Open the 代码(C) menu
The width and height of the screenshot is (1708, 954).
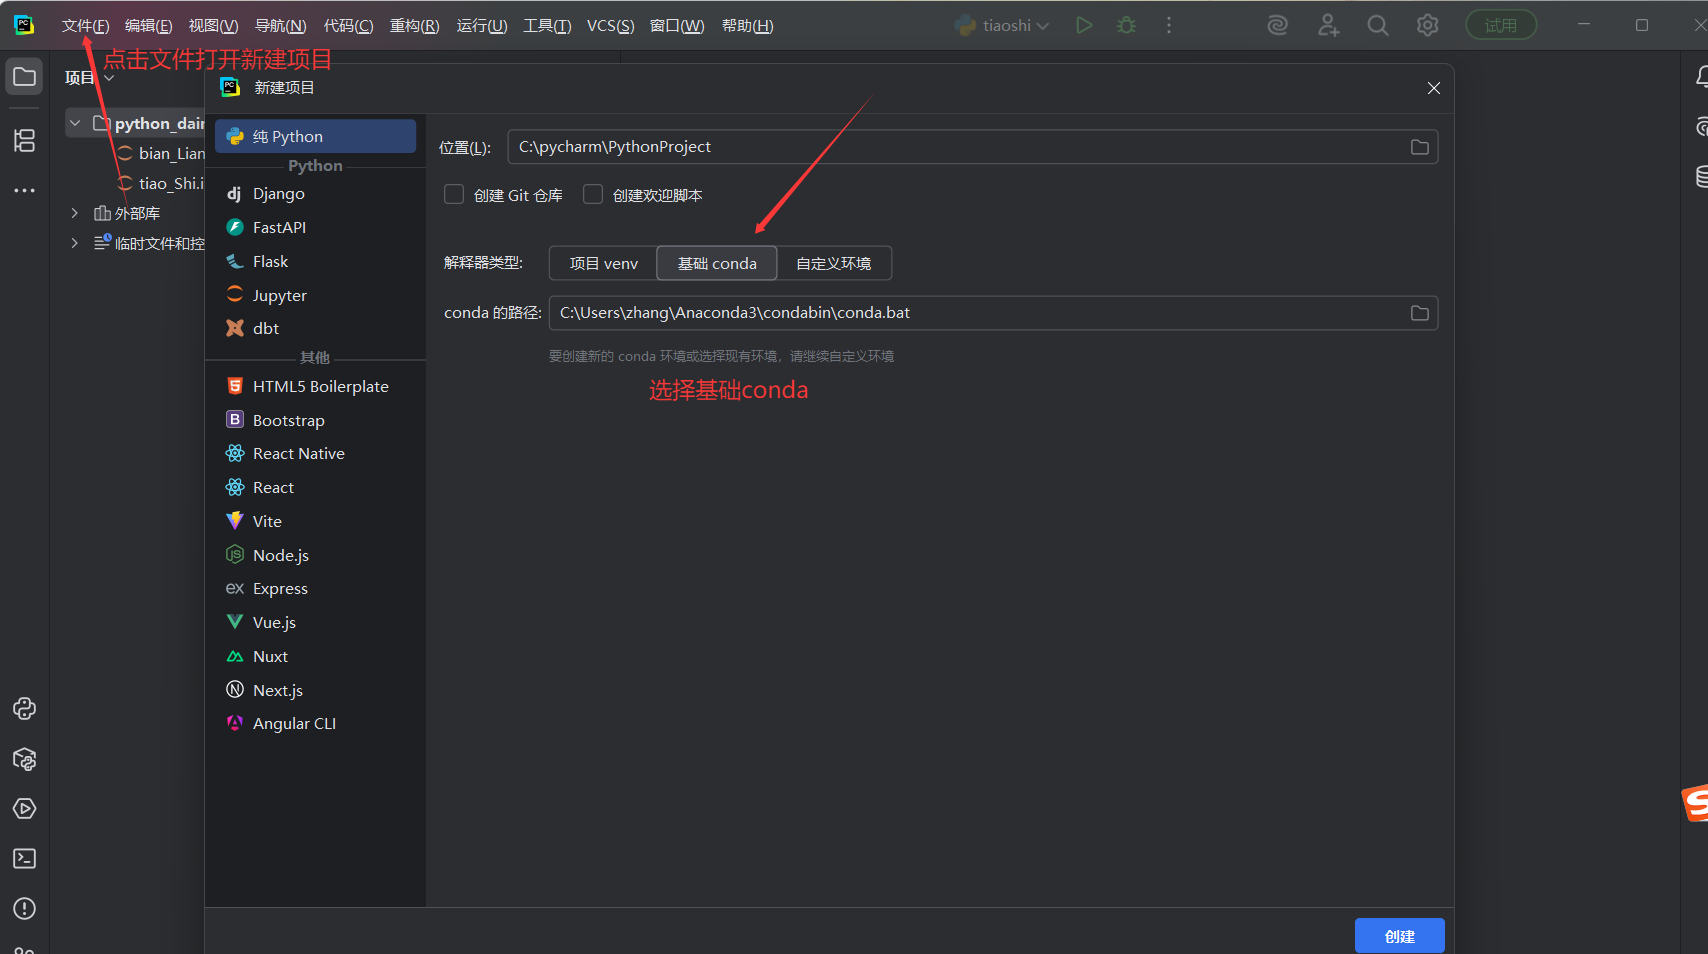point(348,26)
